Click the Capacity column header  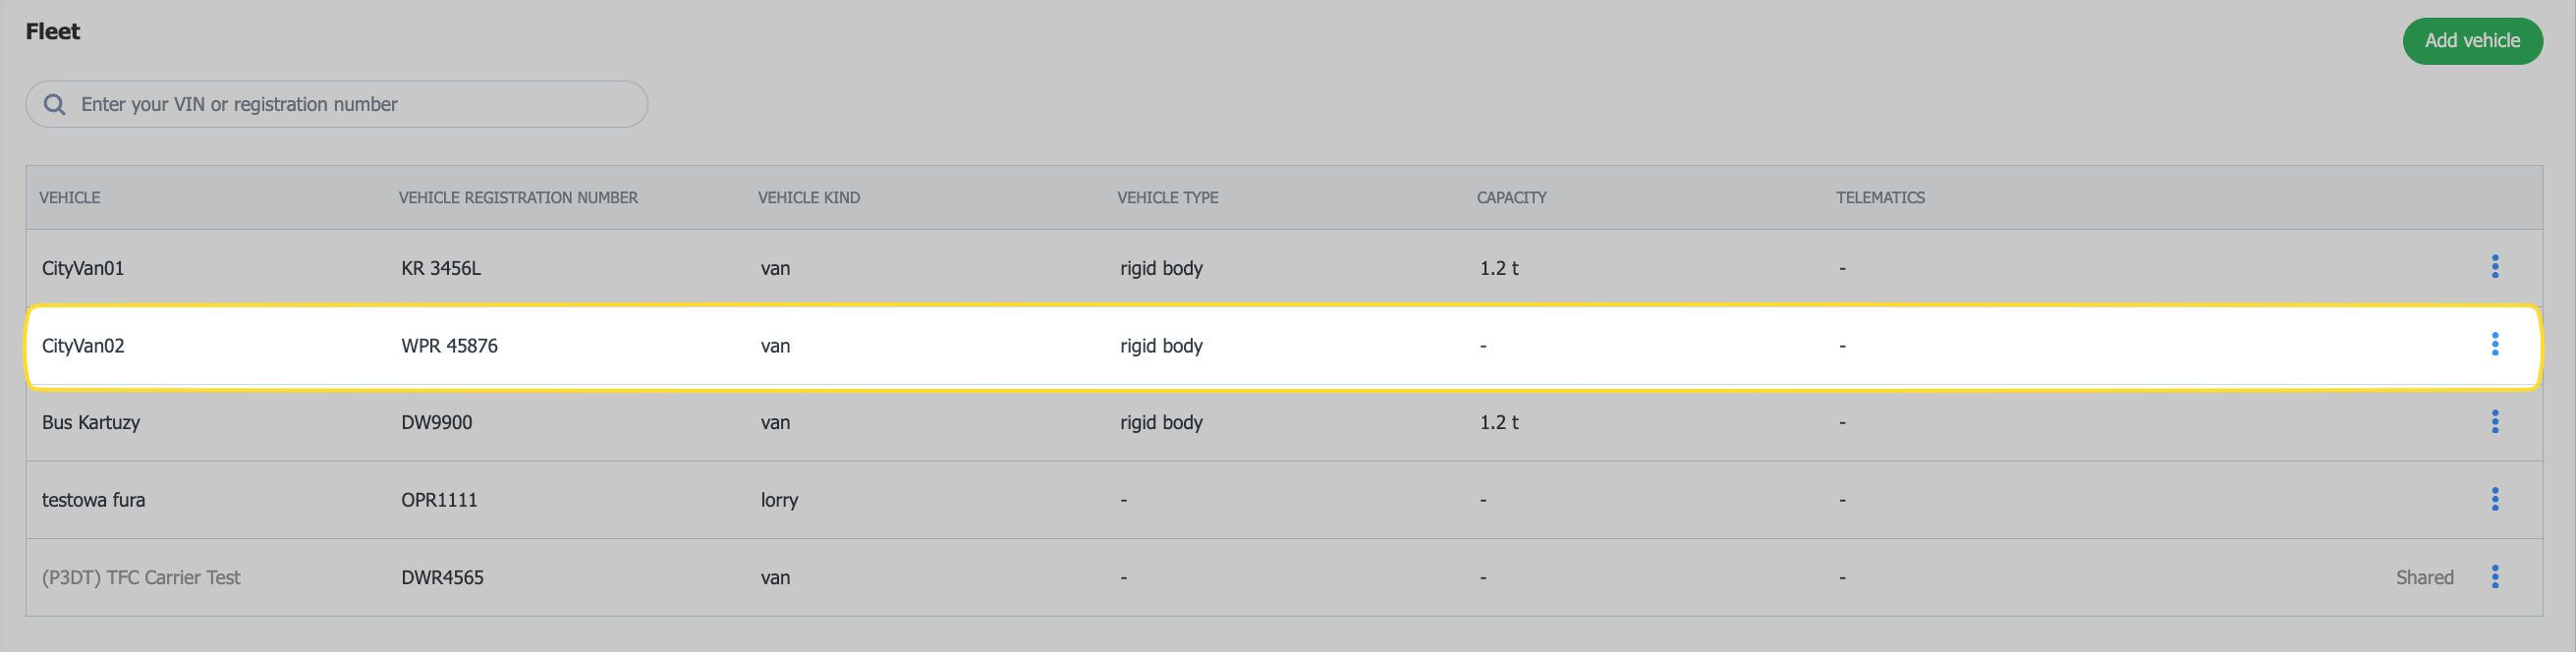point(1511,198)
